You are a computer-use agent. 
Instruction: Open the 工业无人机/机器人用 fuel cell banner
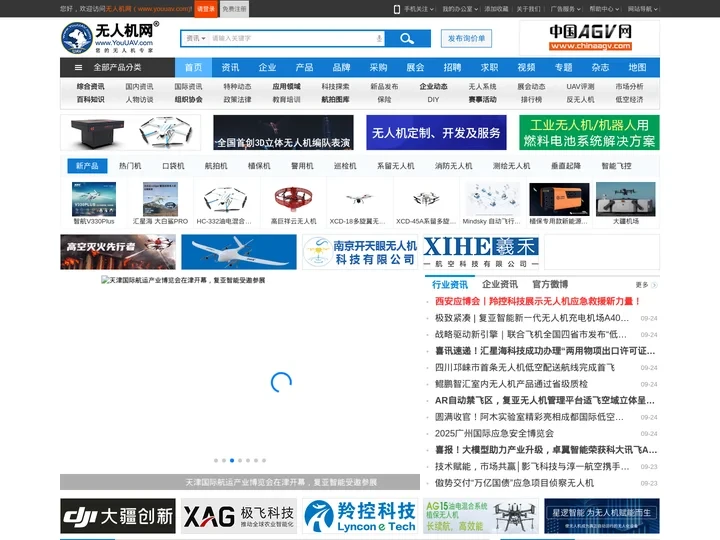click(x=590, y=132)
